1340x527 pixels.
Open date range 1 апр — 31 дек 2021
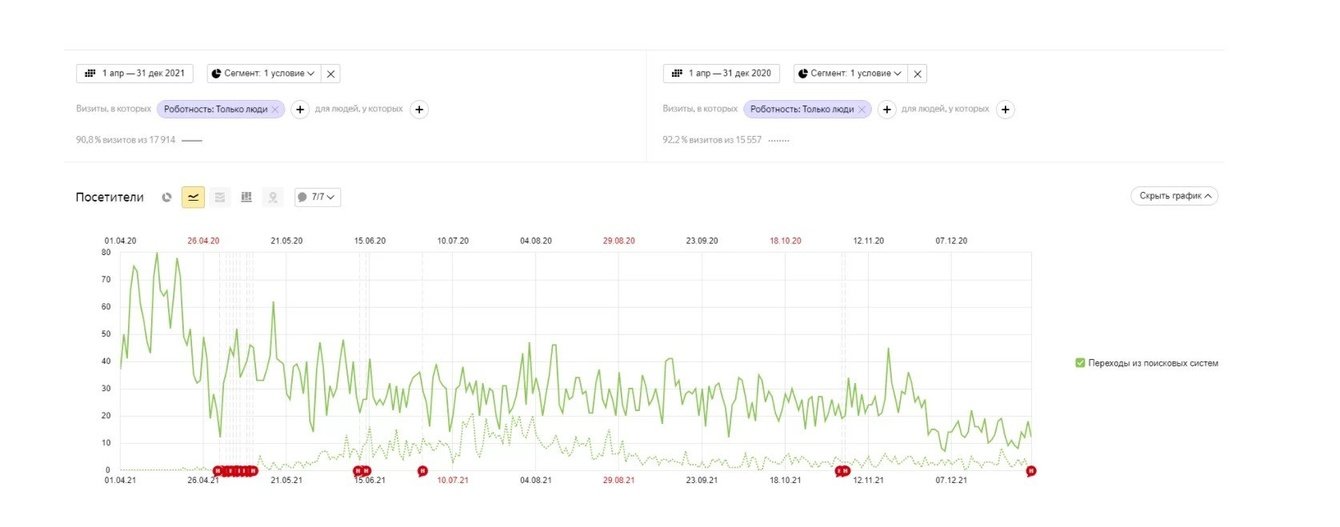(x=135, y=73)
